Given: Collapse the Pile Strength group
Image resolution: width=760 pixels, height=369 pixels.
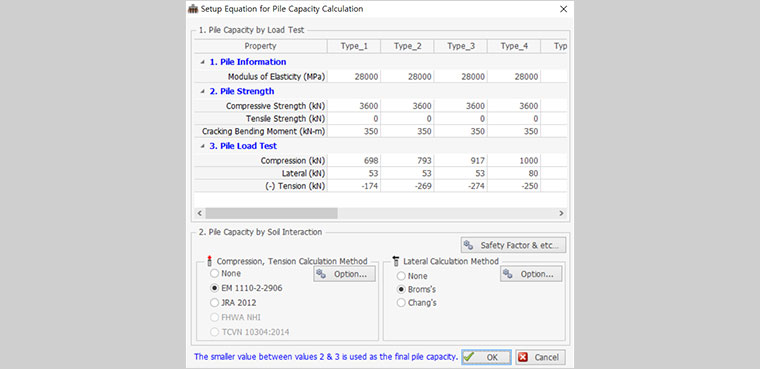Looking at the screenshot, I should [x=202, y=91].
